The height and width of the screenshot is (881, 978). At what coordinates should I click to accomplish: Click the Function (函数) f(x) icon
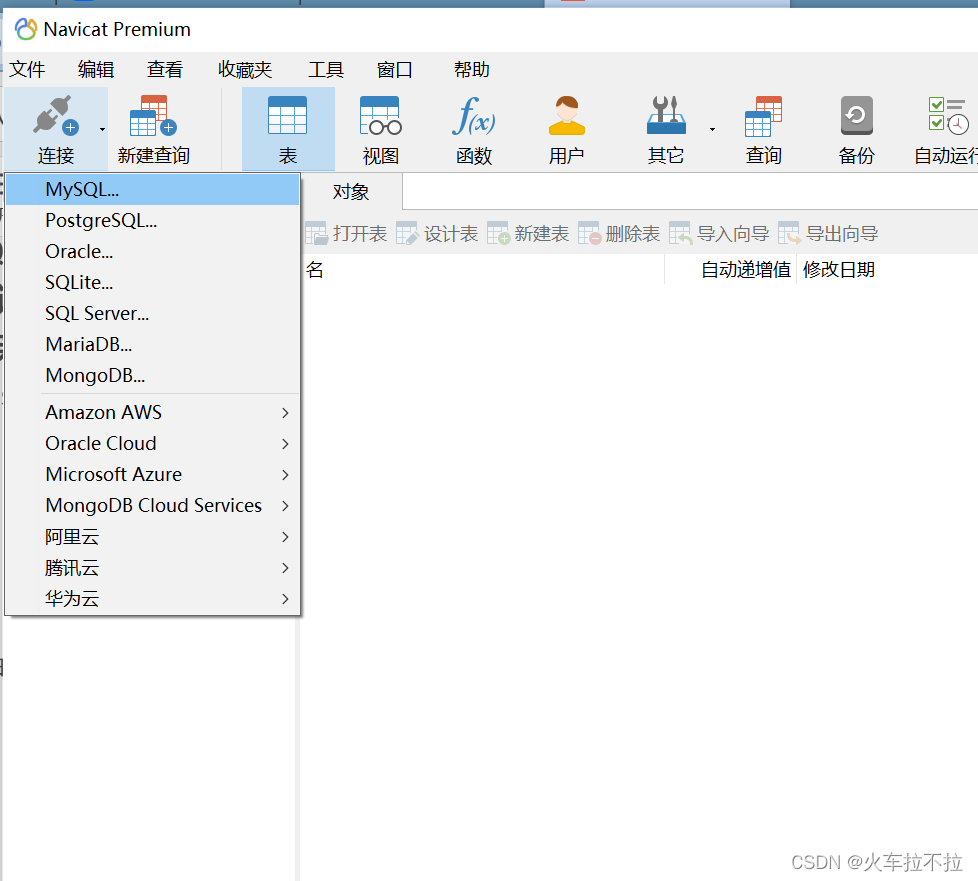[x=474, y=116]
